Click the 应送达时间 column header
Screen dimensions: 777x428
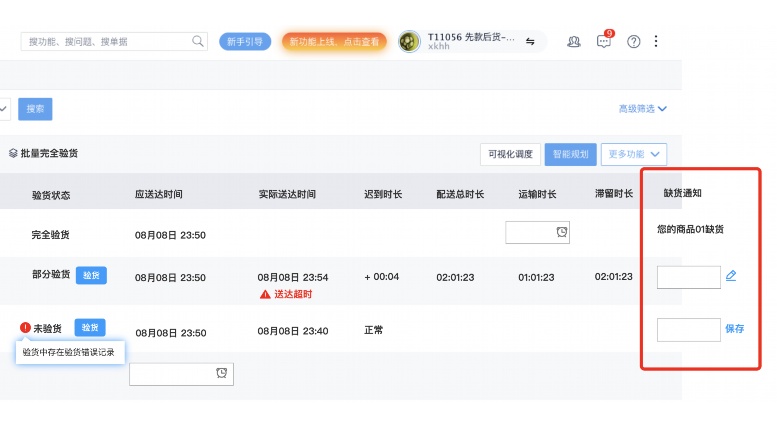159,194
